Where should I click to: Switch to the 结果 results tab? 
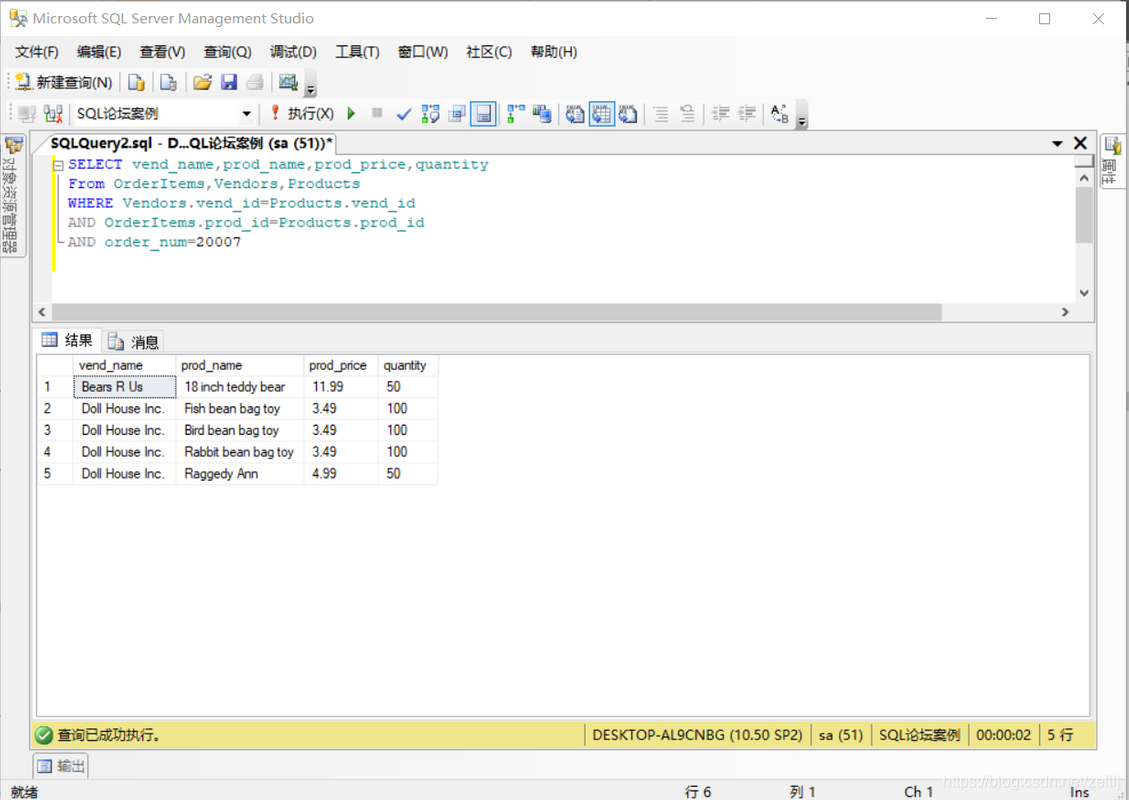[x=68, y=340]
